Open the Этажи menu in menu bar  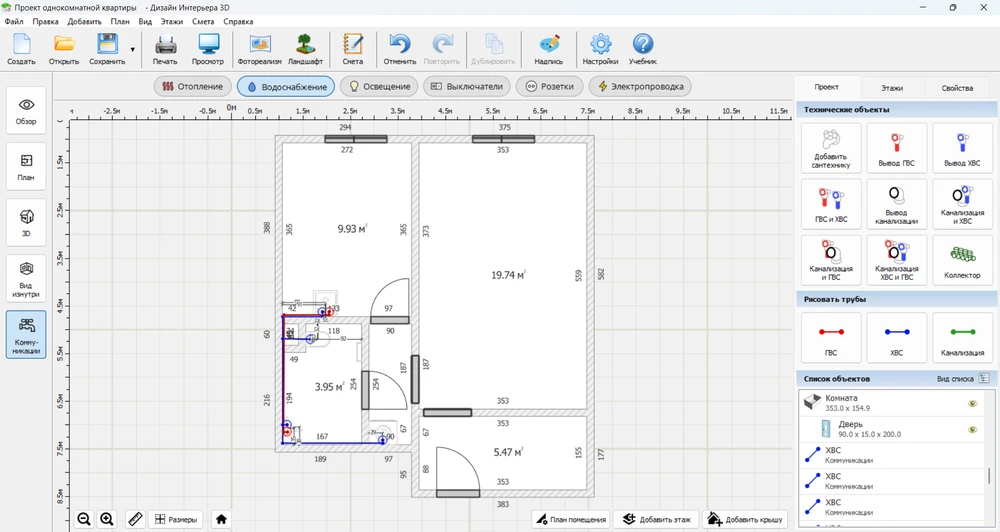(172, 21)
